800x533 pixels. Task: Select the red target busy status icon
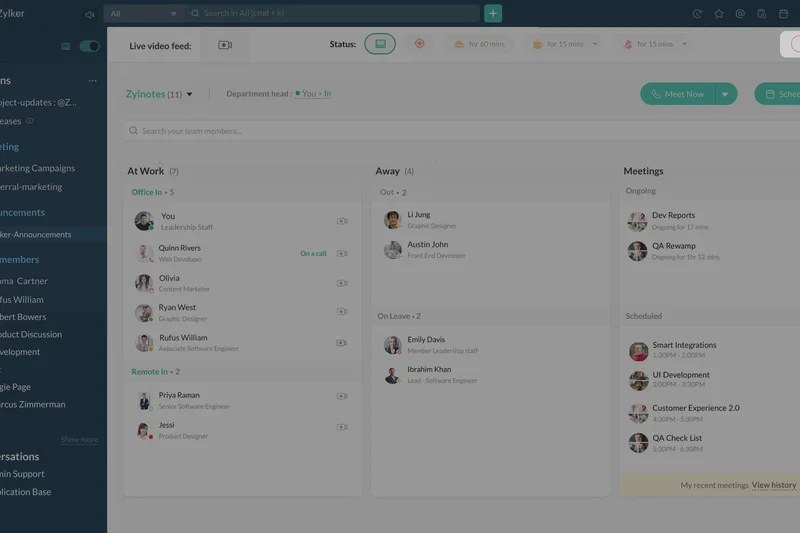419,44
